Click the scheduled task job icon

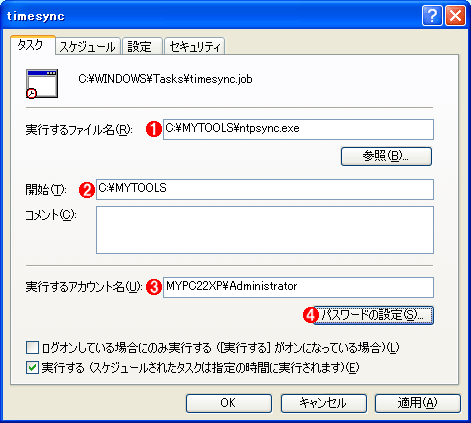[42, 84]
